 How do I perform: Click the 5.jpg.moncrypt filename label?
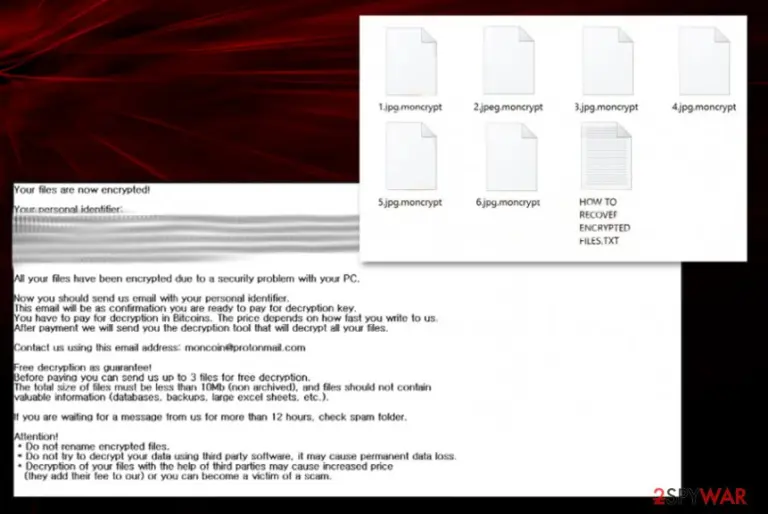tap(410, 202)
